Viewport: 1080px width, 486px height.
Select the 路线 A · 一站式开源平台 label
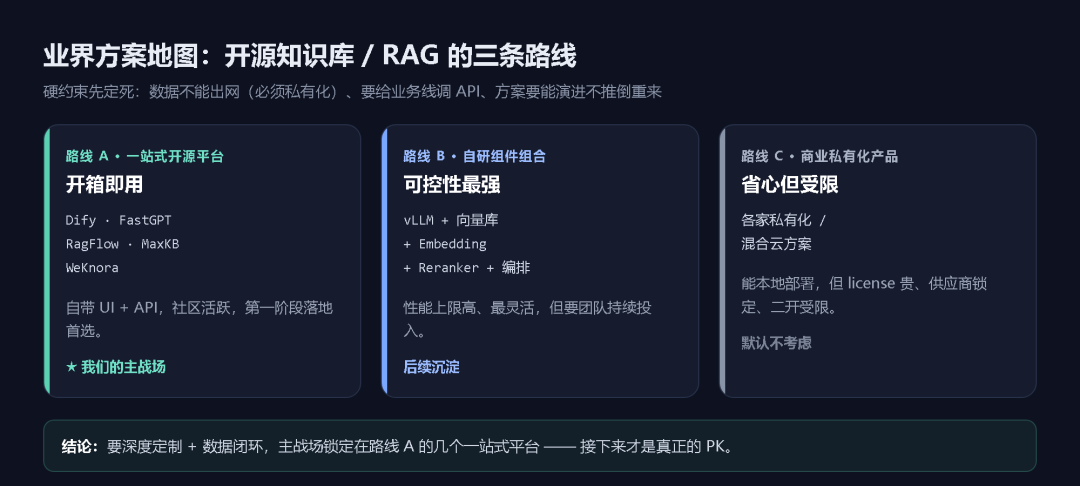click(x=145, y=156)
